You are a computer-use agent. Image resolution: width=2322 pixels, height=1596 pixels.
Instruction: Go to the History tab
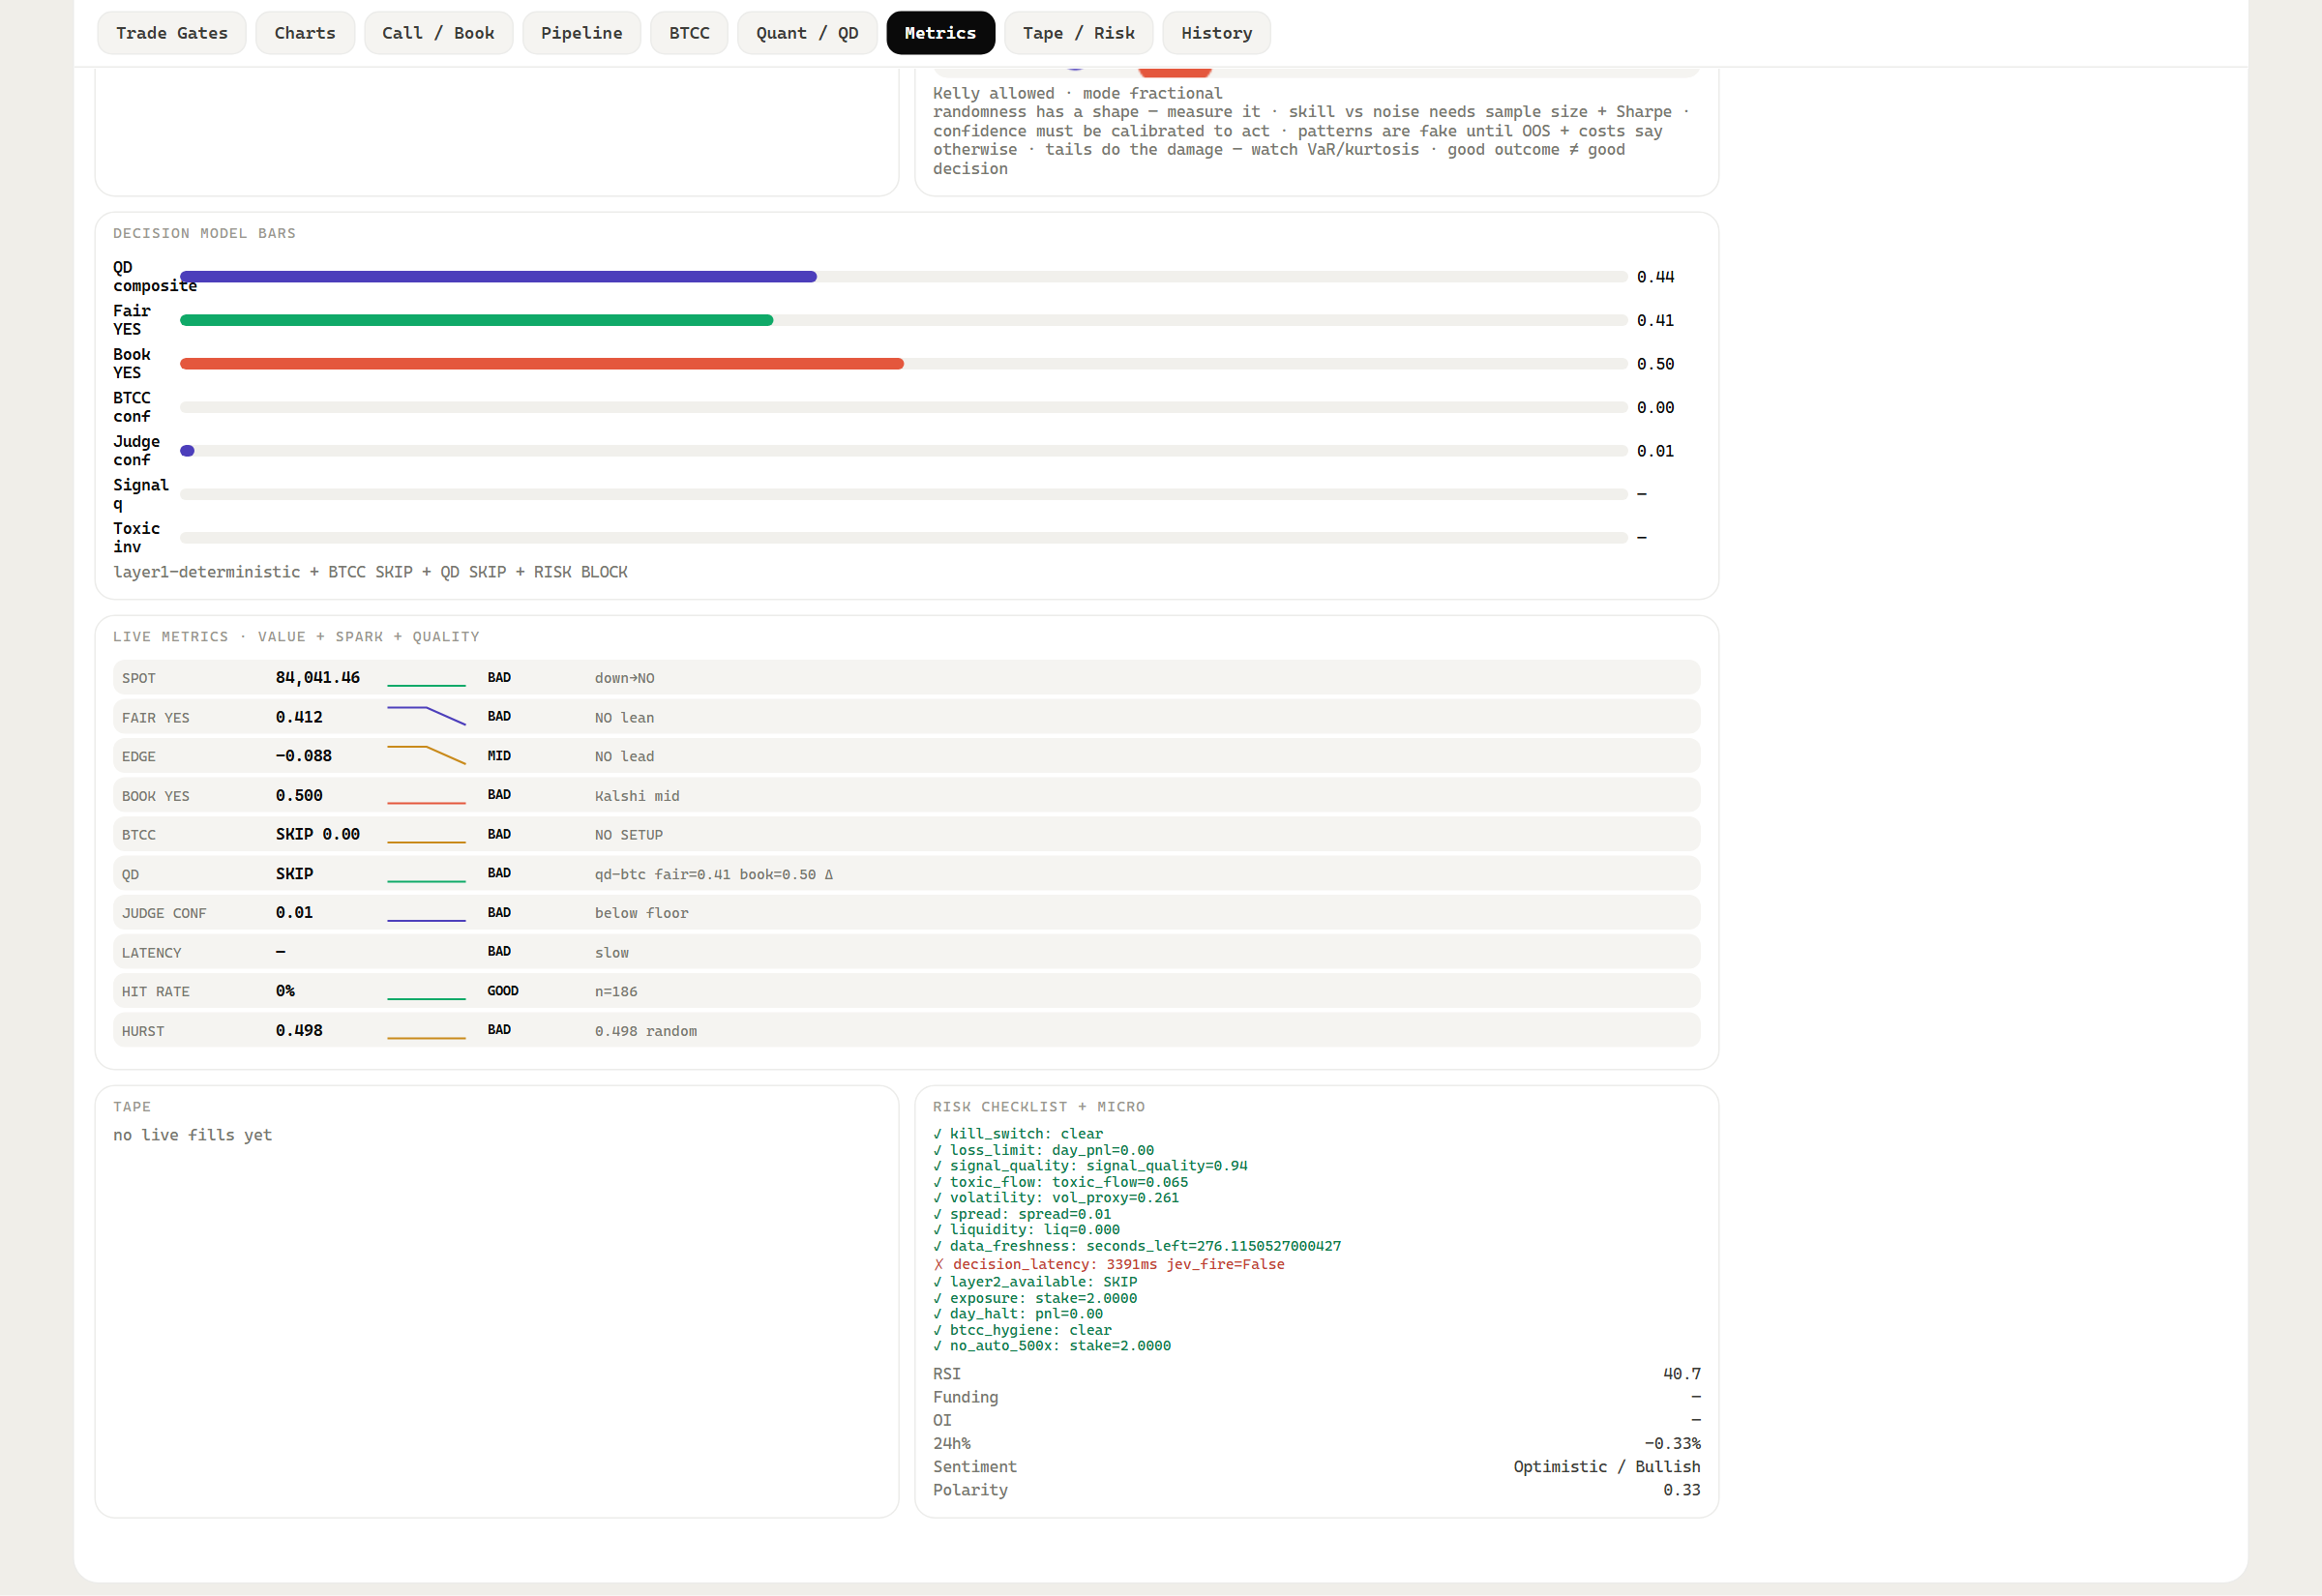pos(1216,33)
